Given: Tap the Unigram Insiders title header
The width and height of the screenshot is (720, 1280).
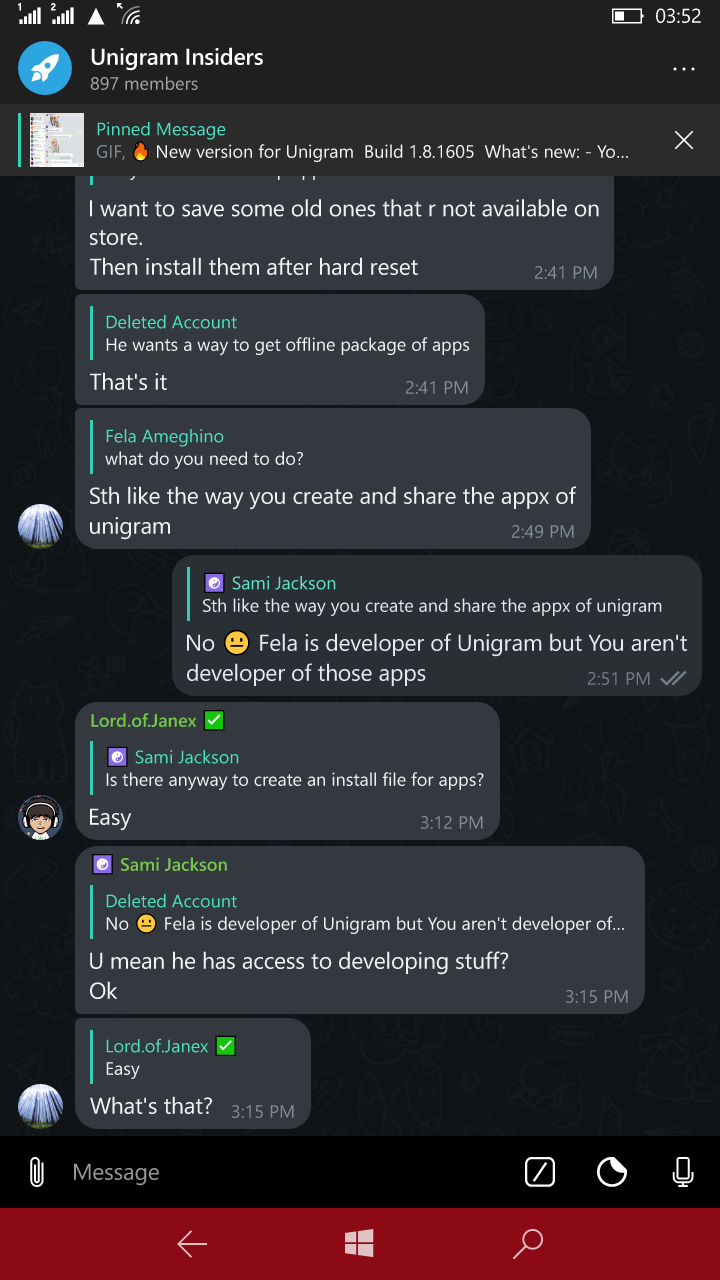Looking at the screenshot, I should 177,57.
